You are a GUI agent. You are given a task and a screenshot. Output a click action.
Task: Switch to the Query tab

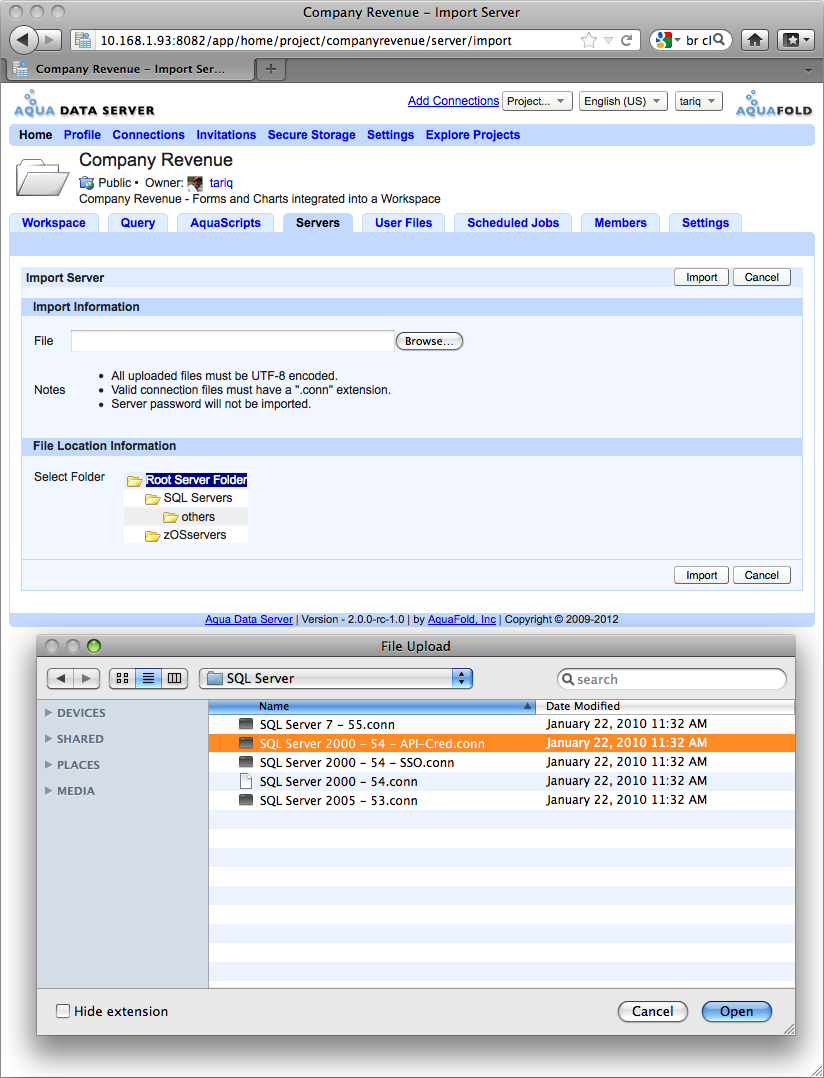coord(138,223)
